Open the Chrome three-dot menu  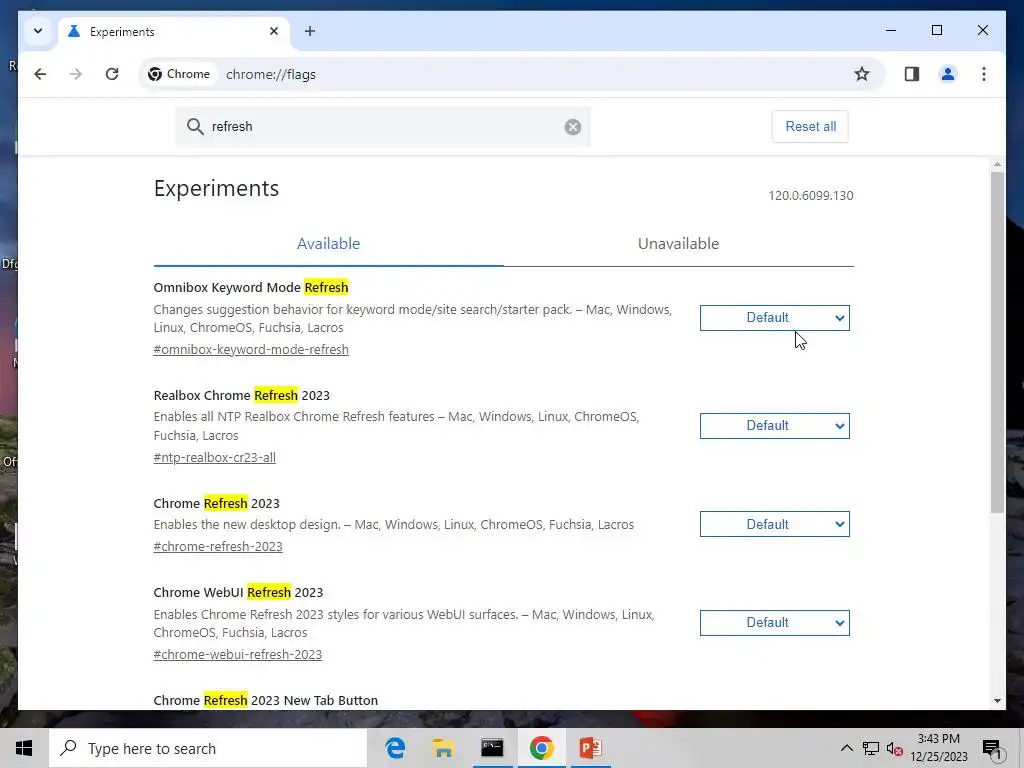coord(984,74)
